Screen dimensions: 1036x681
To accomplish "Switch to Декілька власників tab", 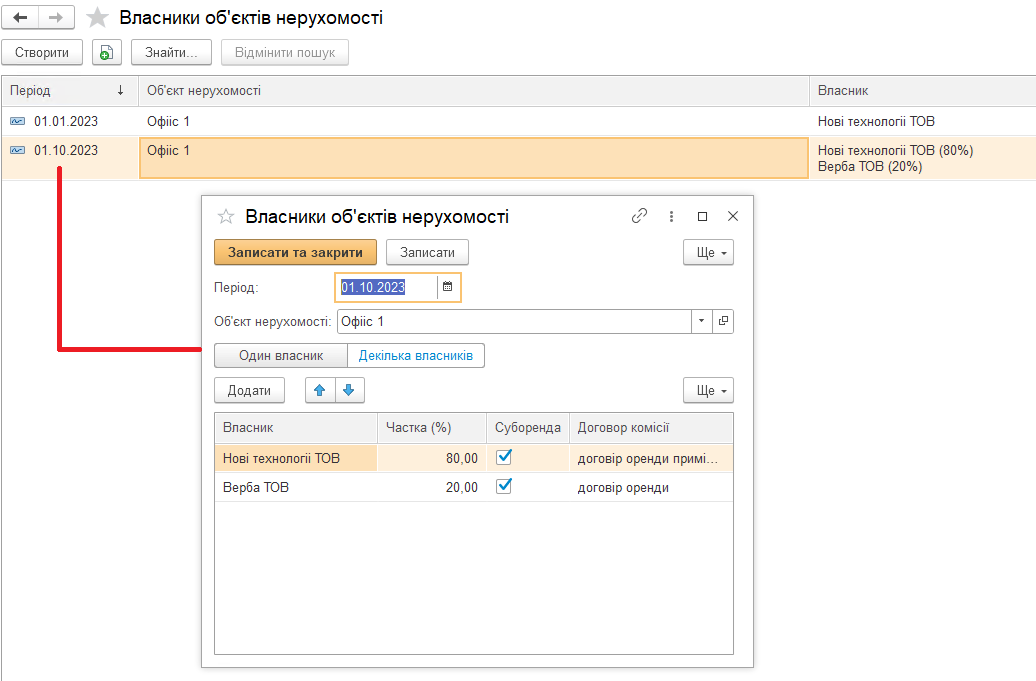I will click(416, 356).
